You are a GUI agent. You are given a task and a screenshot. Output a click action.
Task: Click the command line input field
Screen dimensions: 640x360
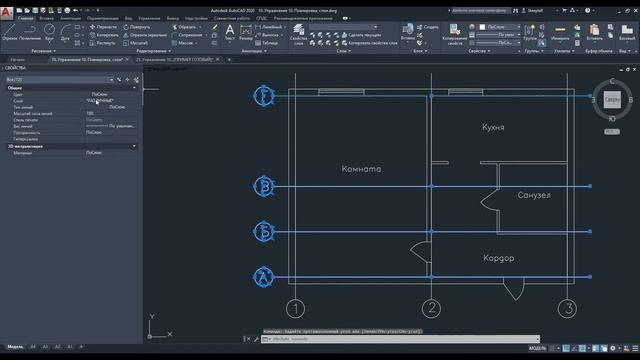coord(400,339)
